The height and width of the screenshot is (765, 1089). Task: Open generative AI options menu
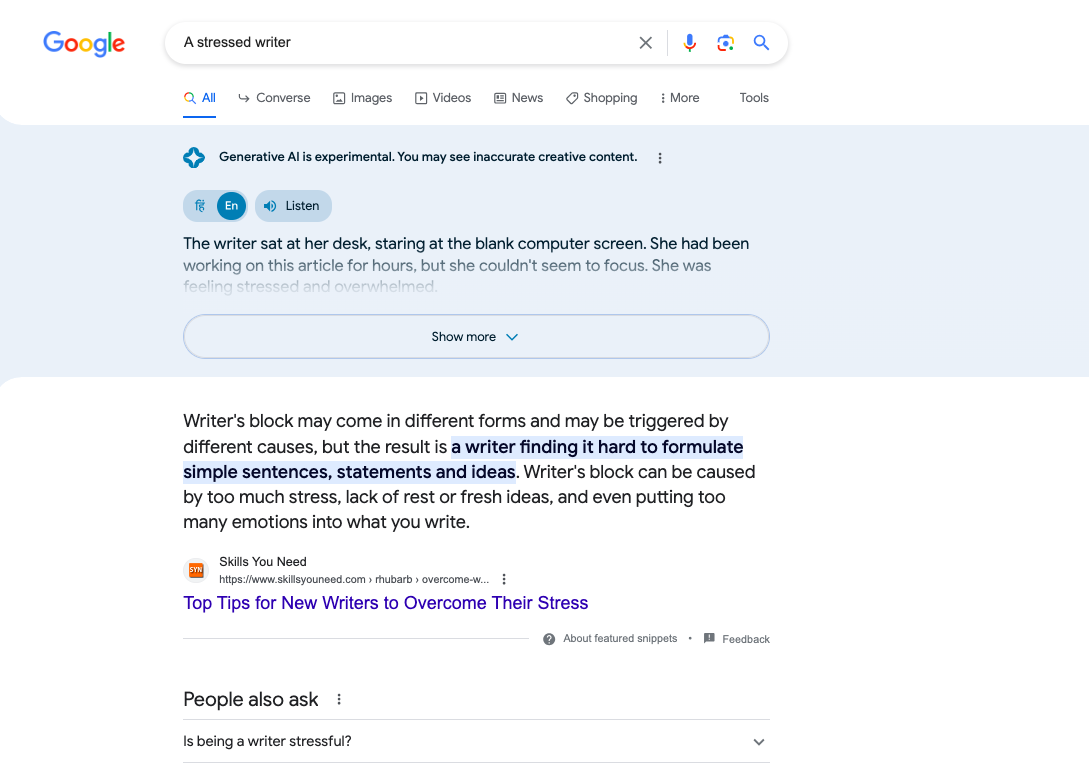659,158
